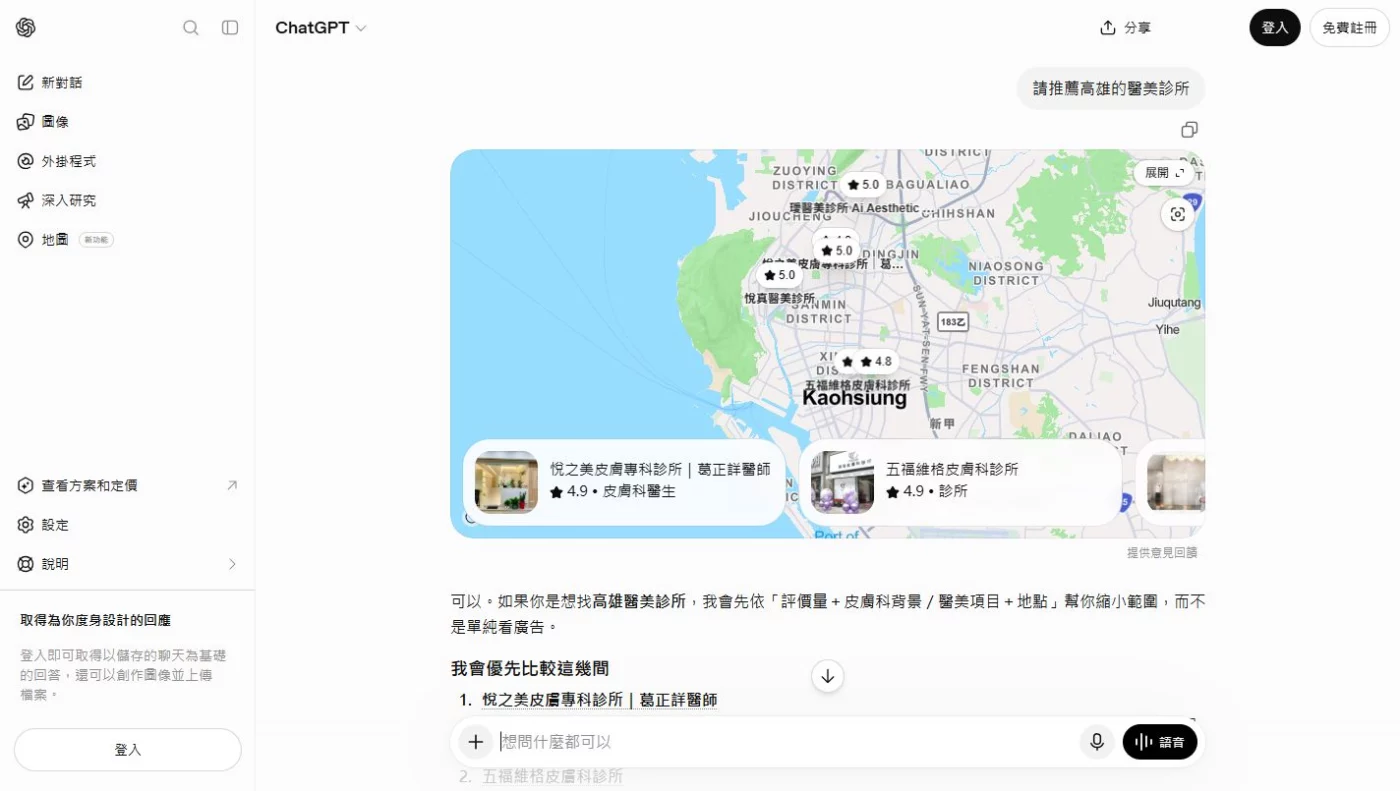Click the 提供意見回饋 feedback link
Screen dimensions: 1400x791
(1162, 553)
